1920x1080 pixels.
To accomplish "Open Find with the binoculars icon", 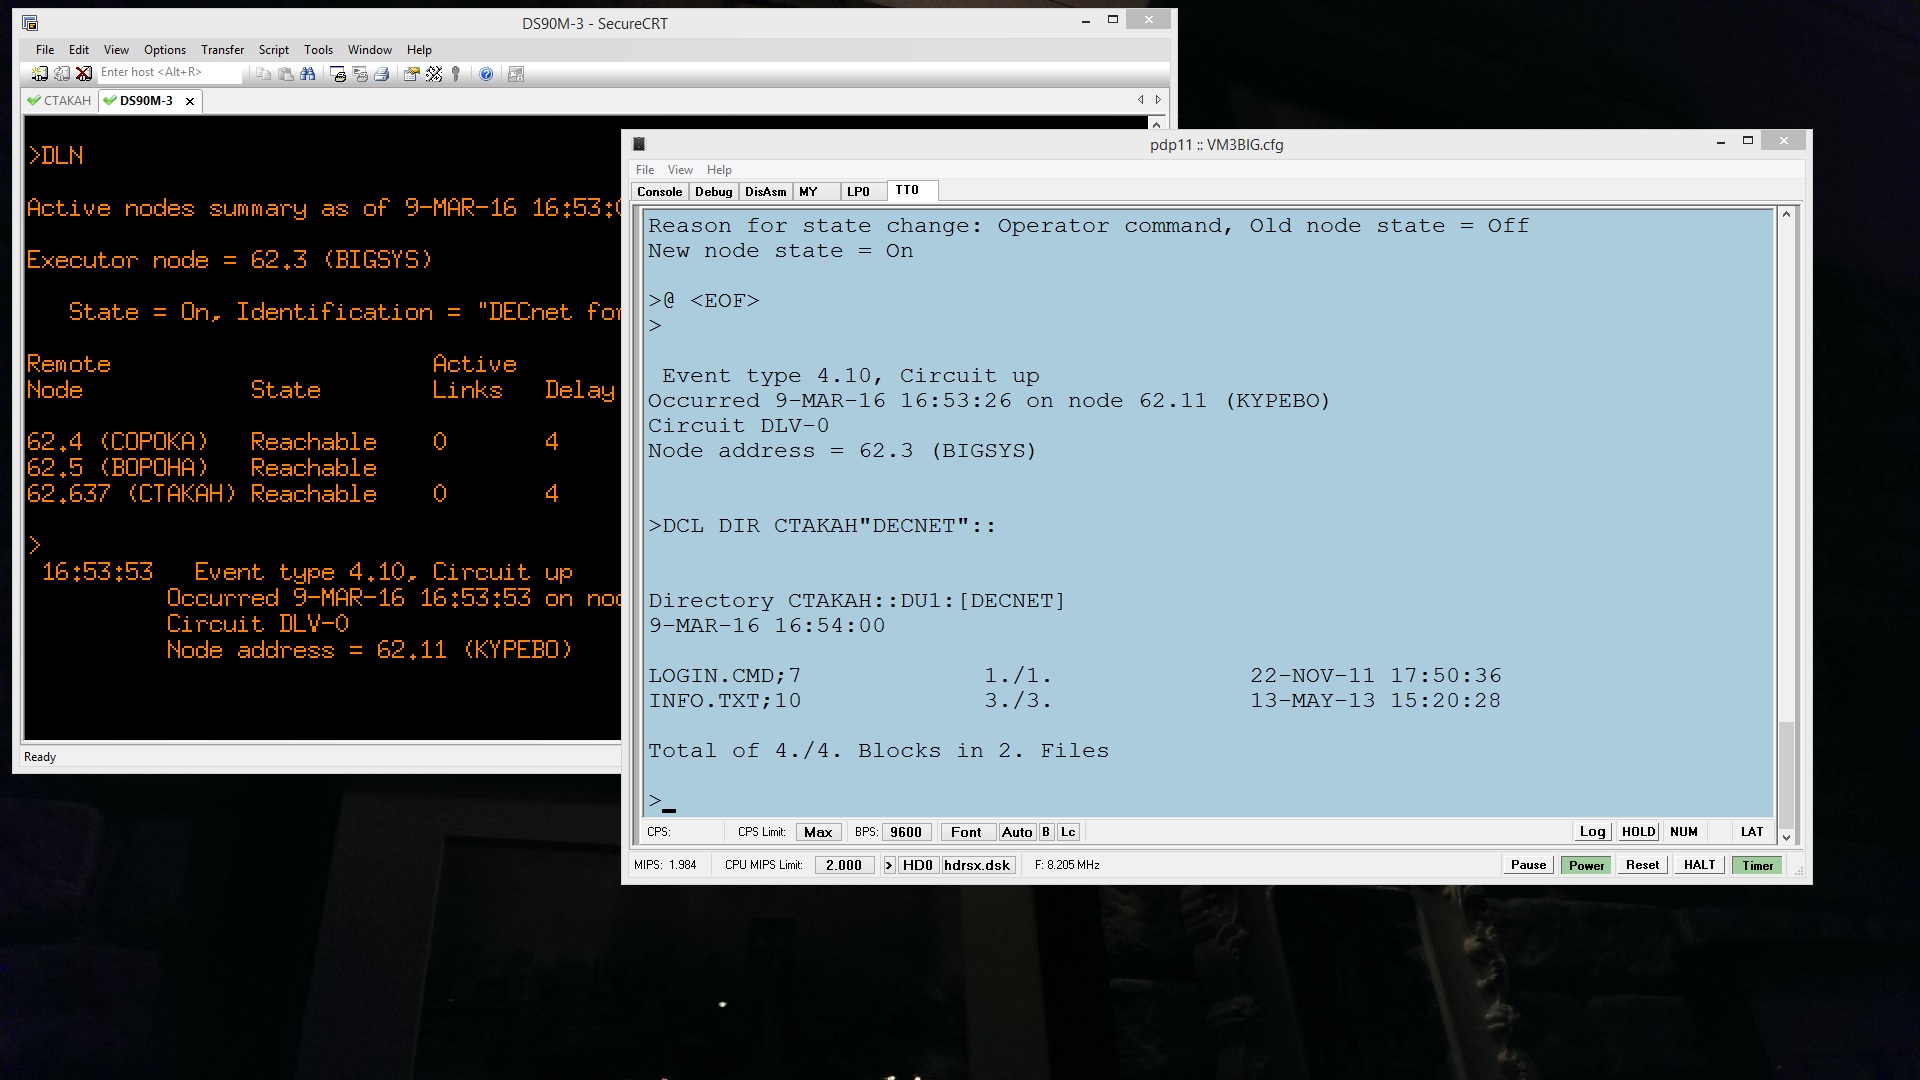I will click(x=307, y=74).
